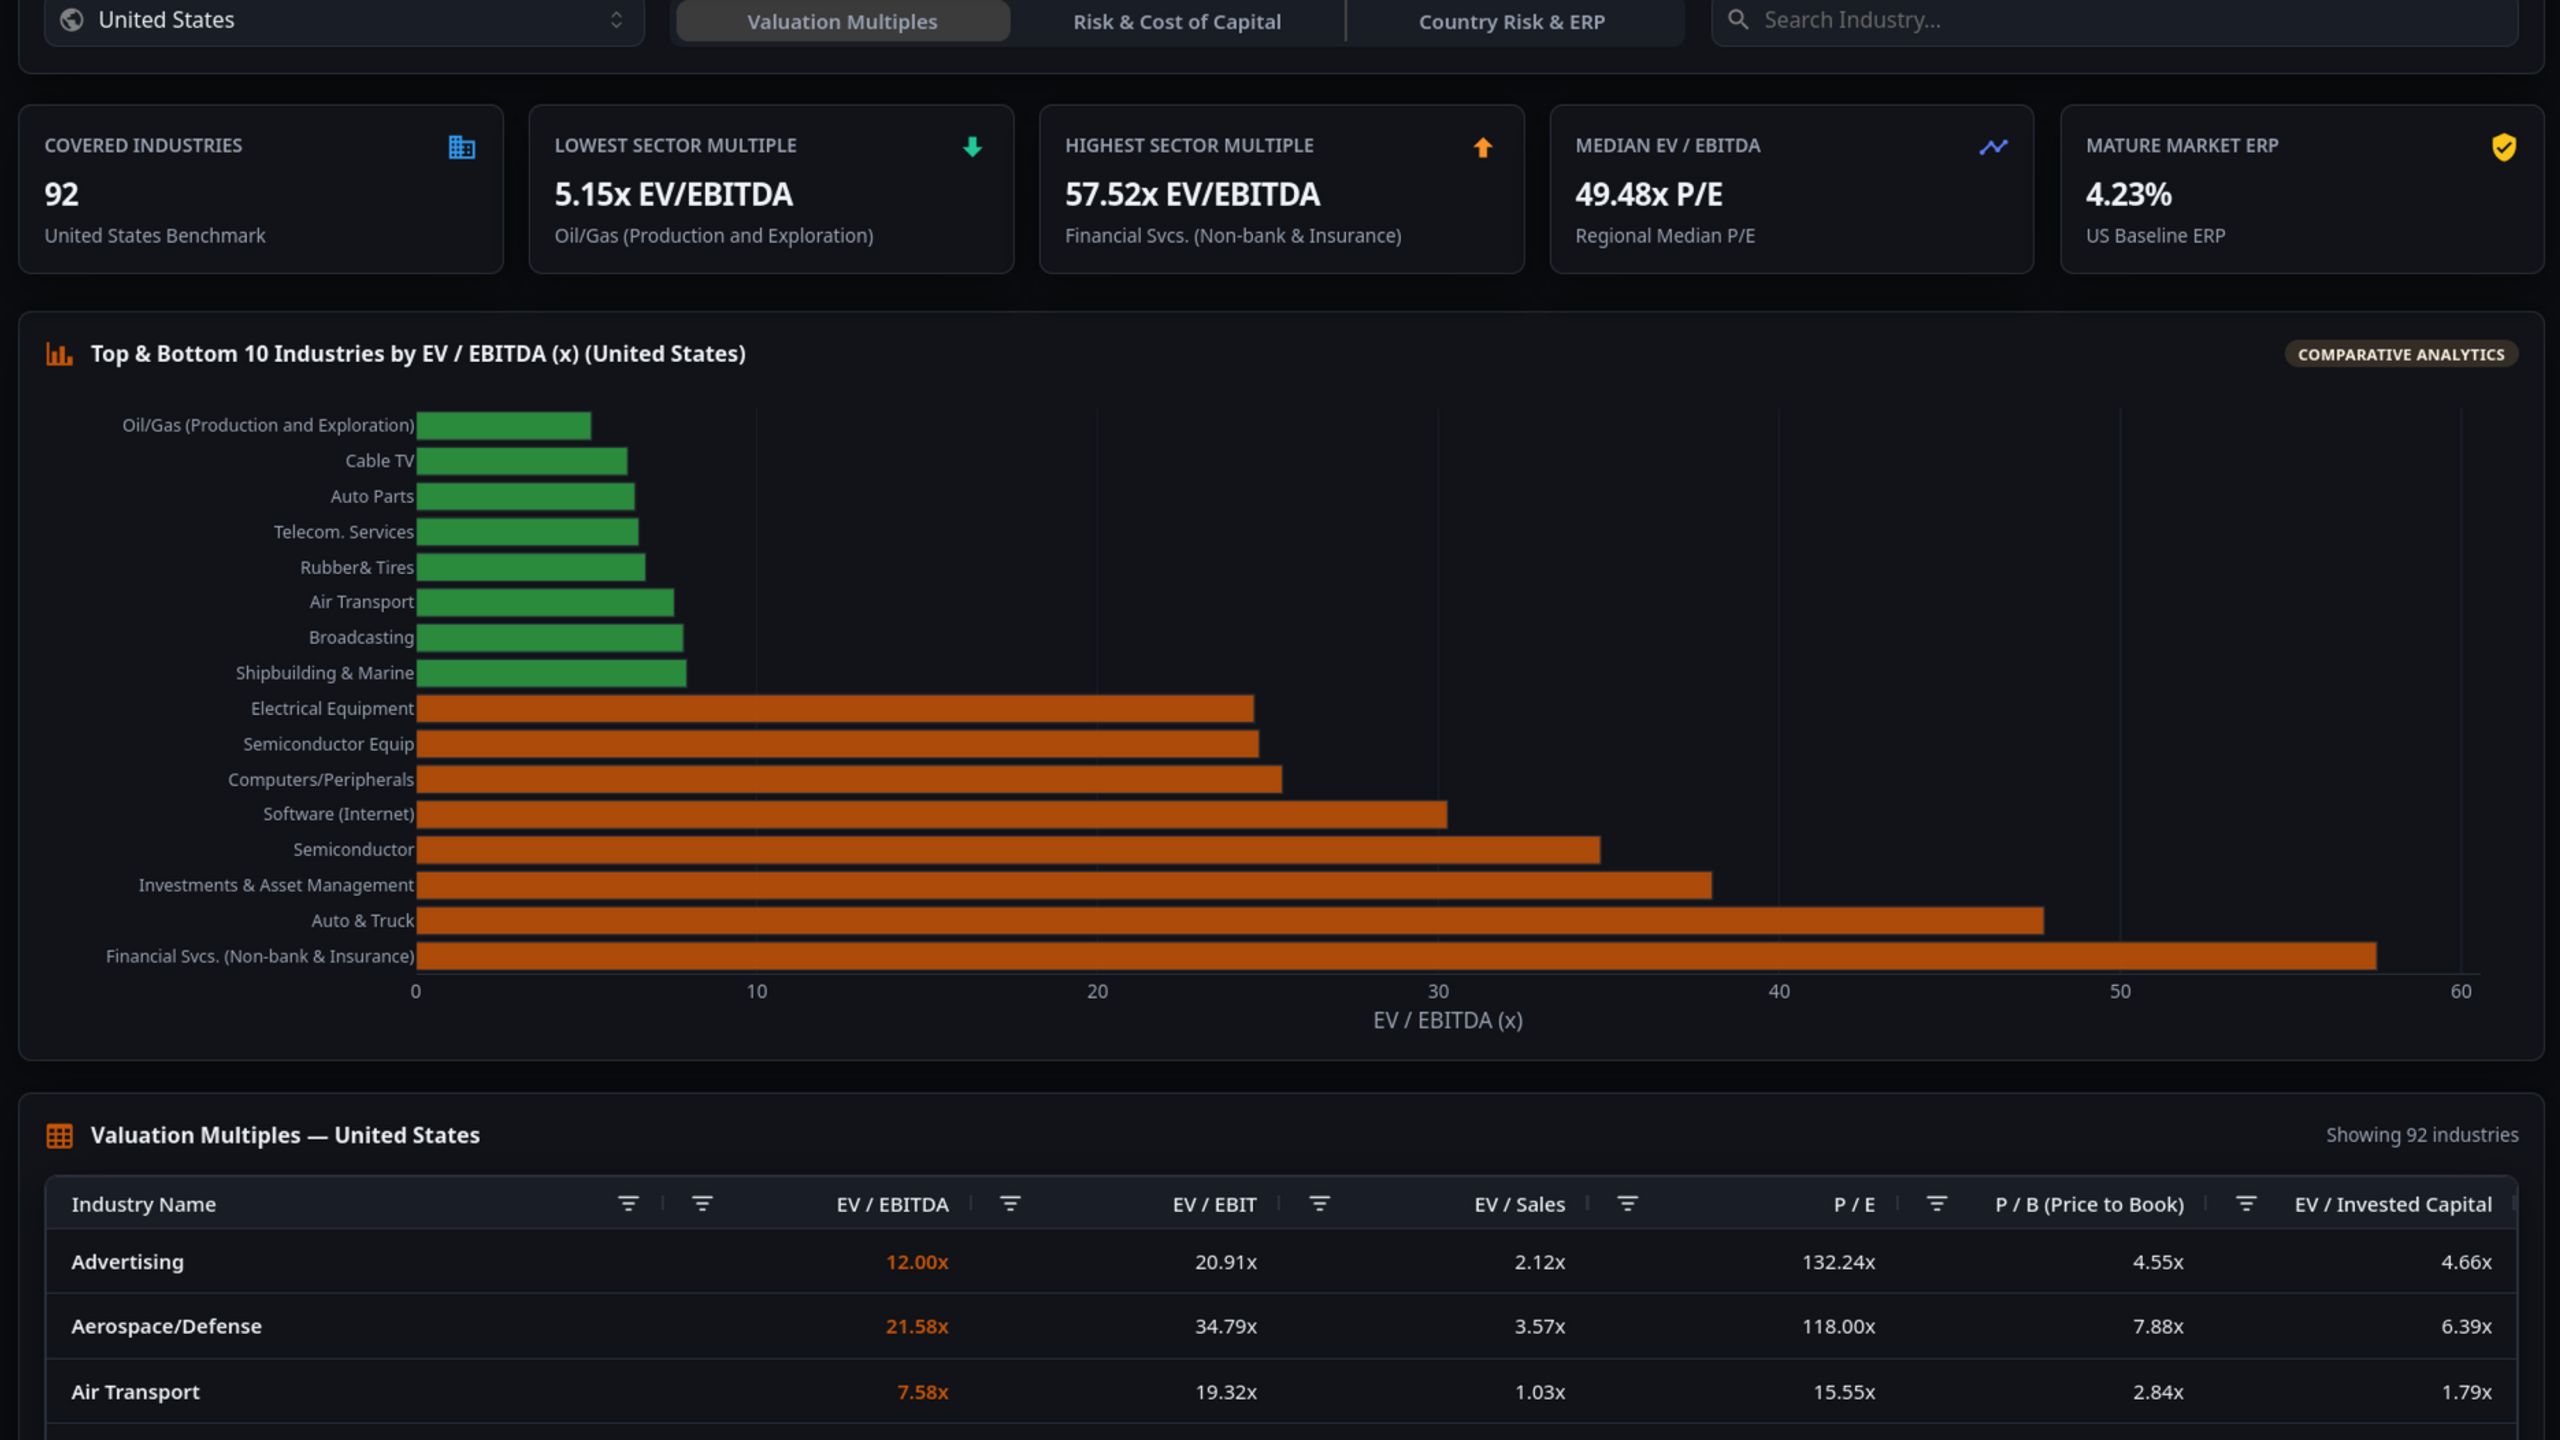
Task: Click the Shipbuilding & Marine chart bar
Action: point(551,673)
